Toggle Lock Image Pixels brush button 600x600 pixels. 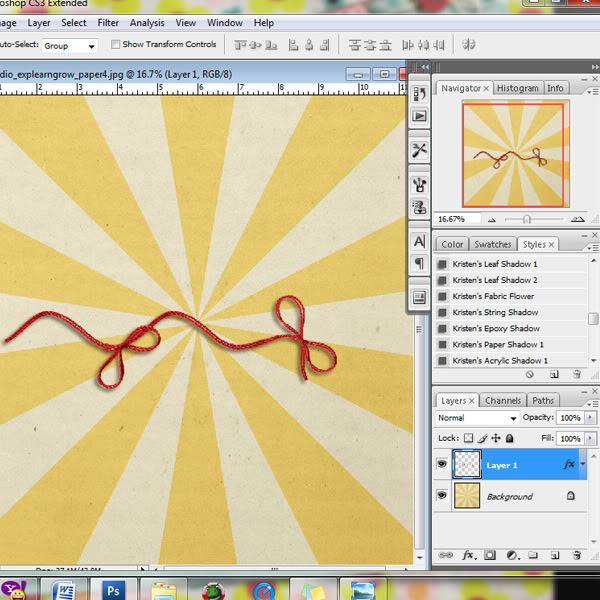click(x=483, y=438)
